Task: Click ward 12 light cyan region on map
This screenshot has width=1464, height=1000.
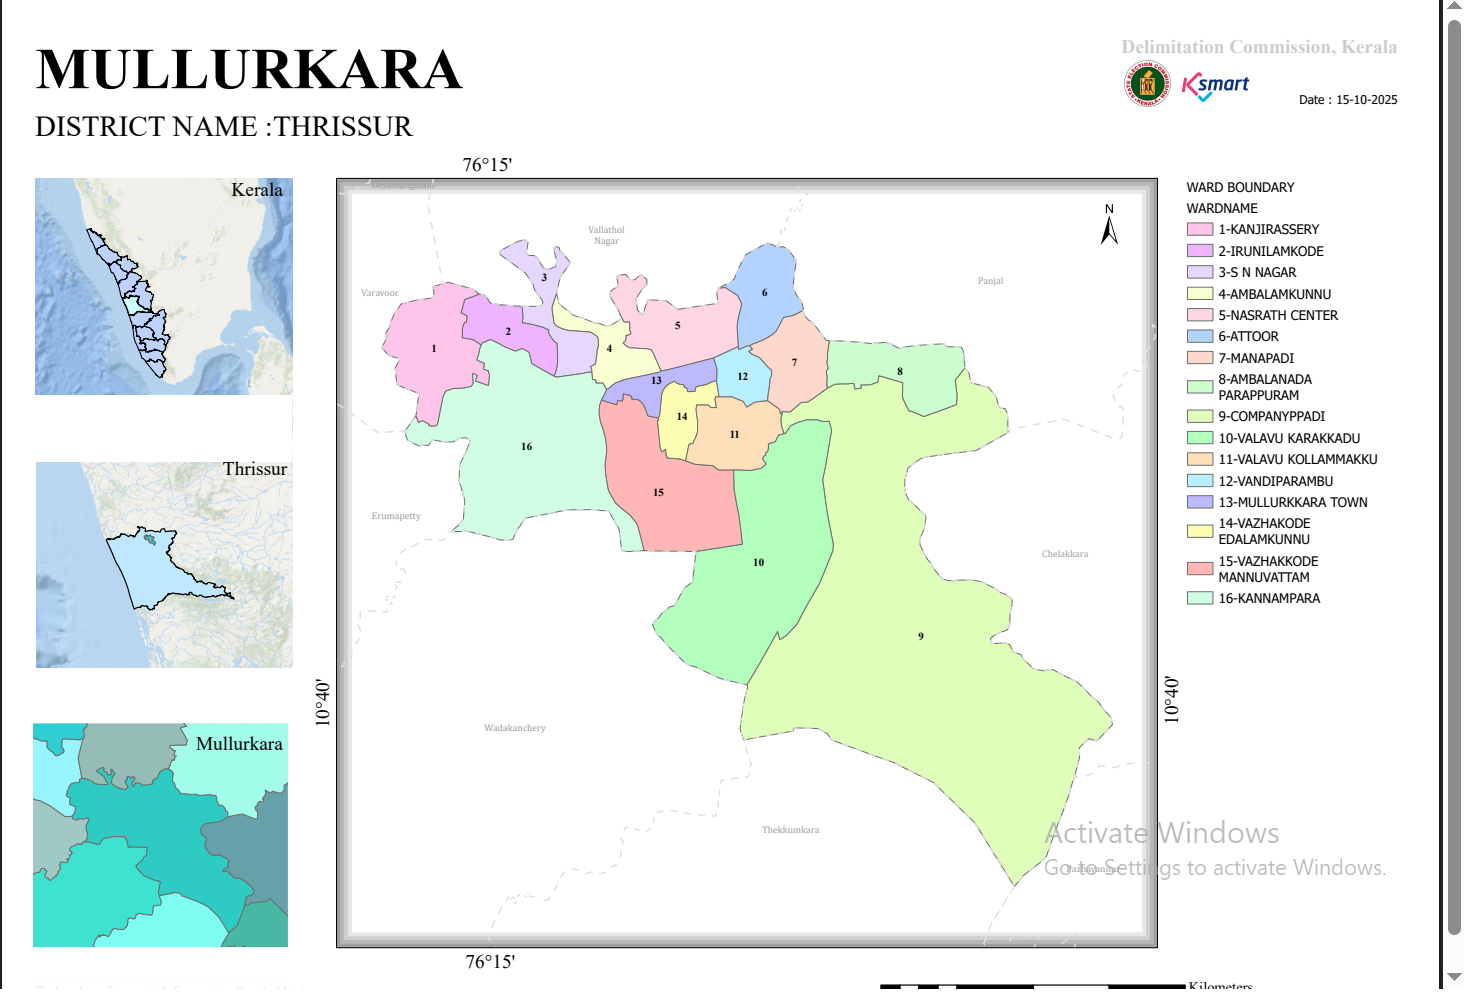Action: click(x=743, y=376)
